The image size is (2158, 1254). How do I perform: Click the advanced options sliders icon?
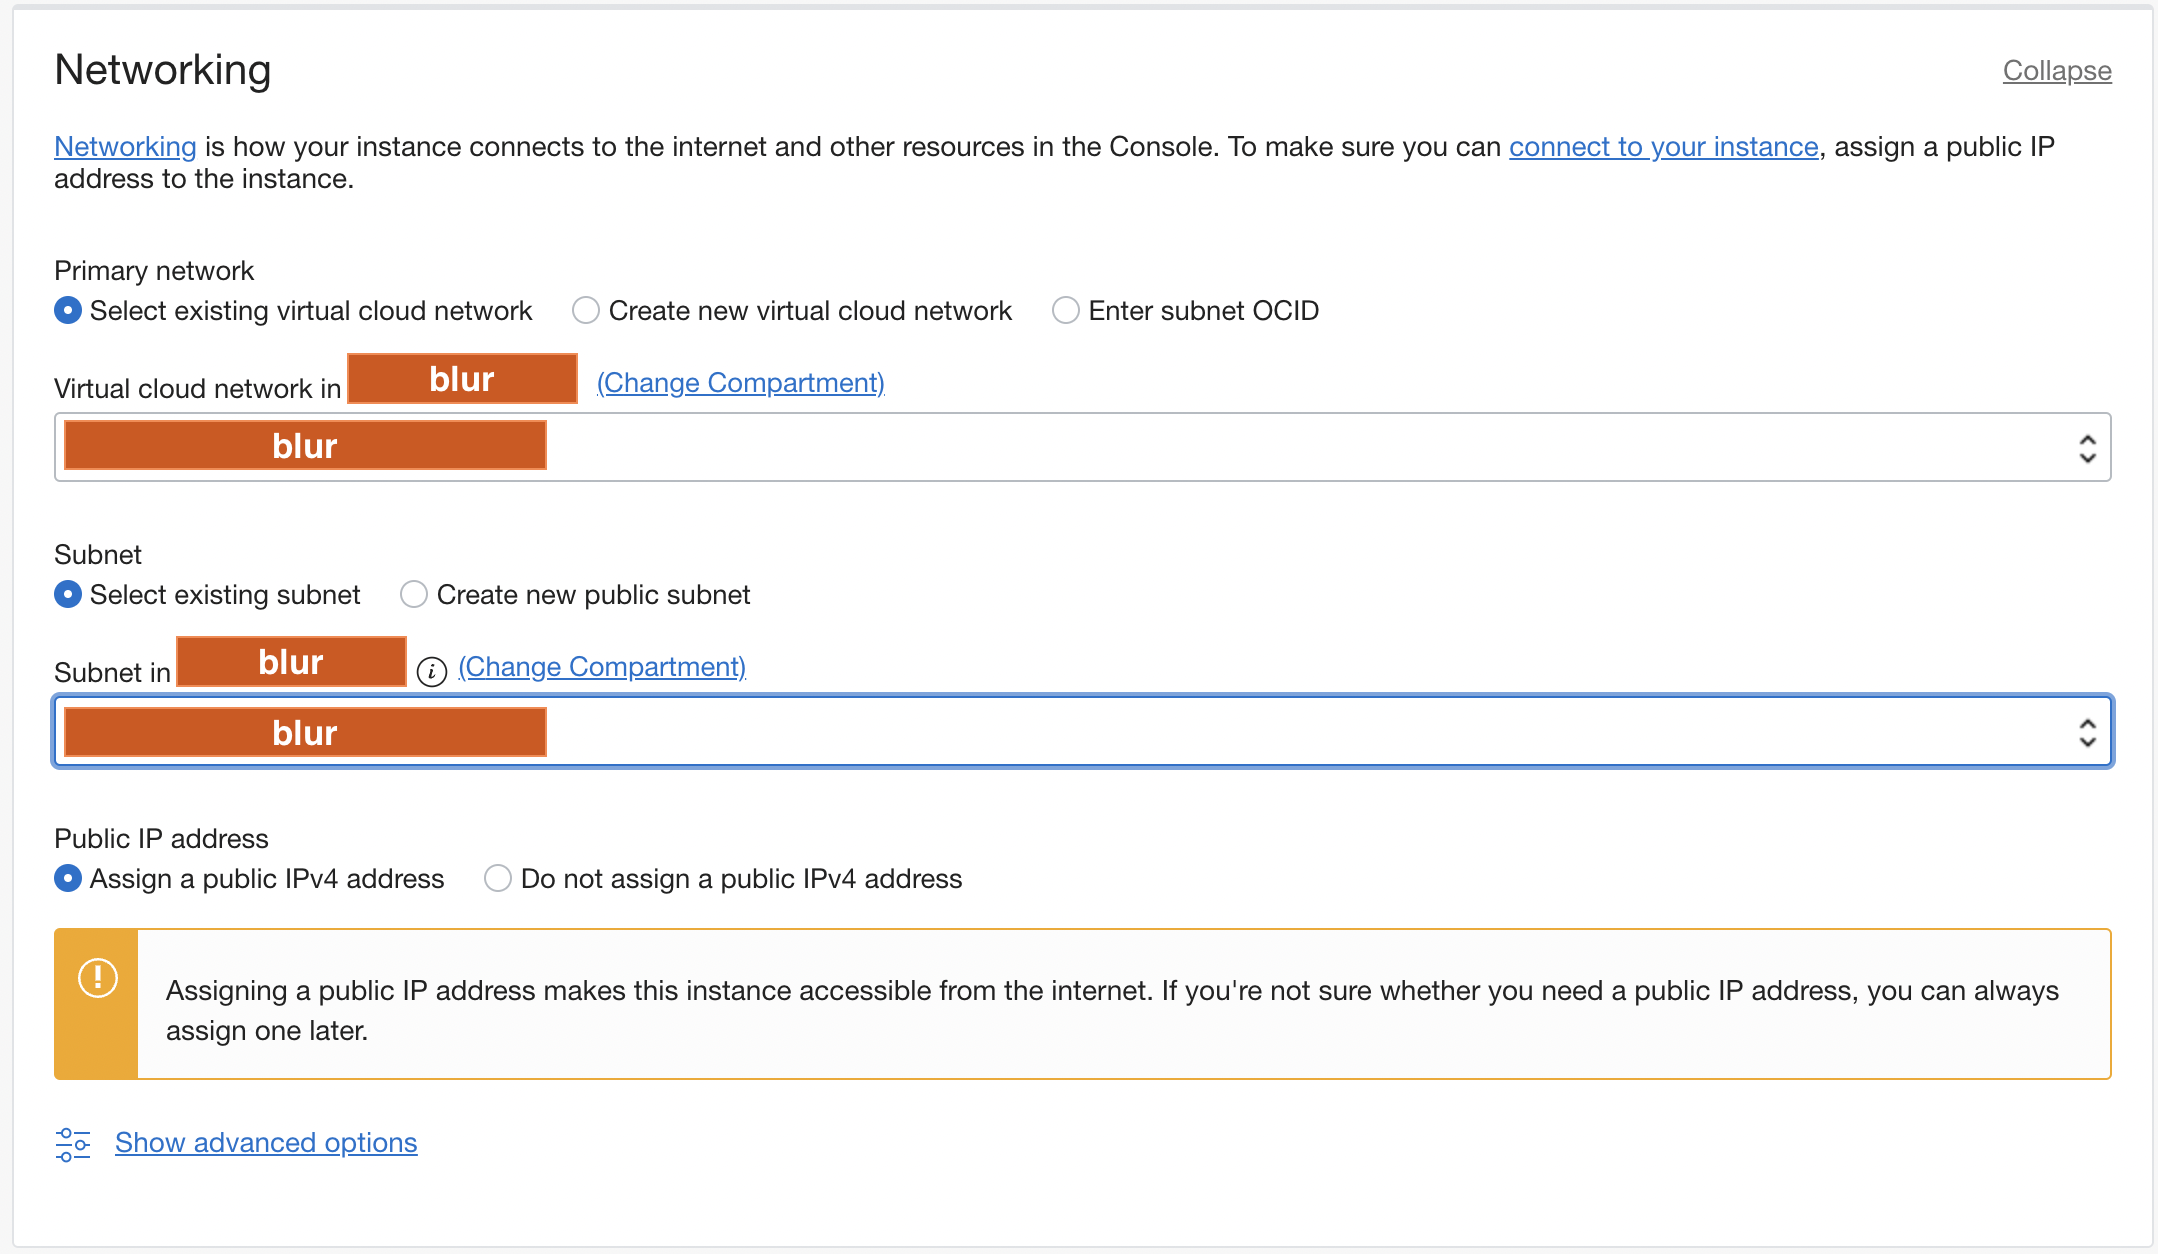[x=72, y=1143]
